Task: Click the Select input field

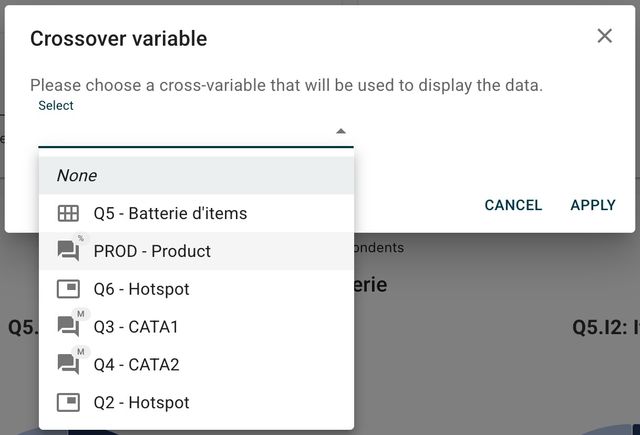Action: point(185,131)
